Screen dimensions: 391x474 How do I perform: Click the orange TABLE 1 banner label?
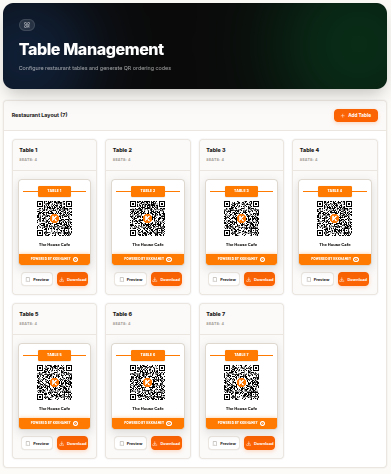pyautogui.click(x=54, y=191)
